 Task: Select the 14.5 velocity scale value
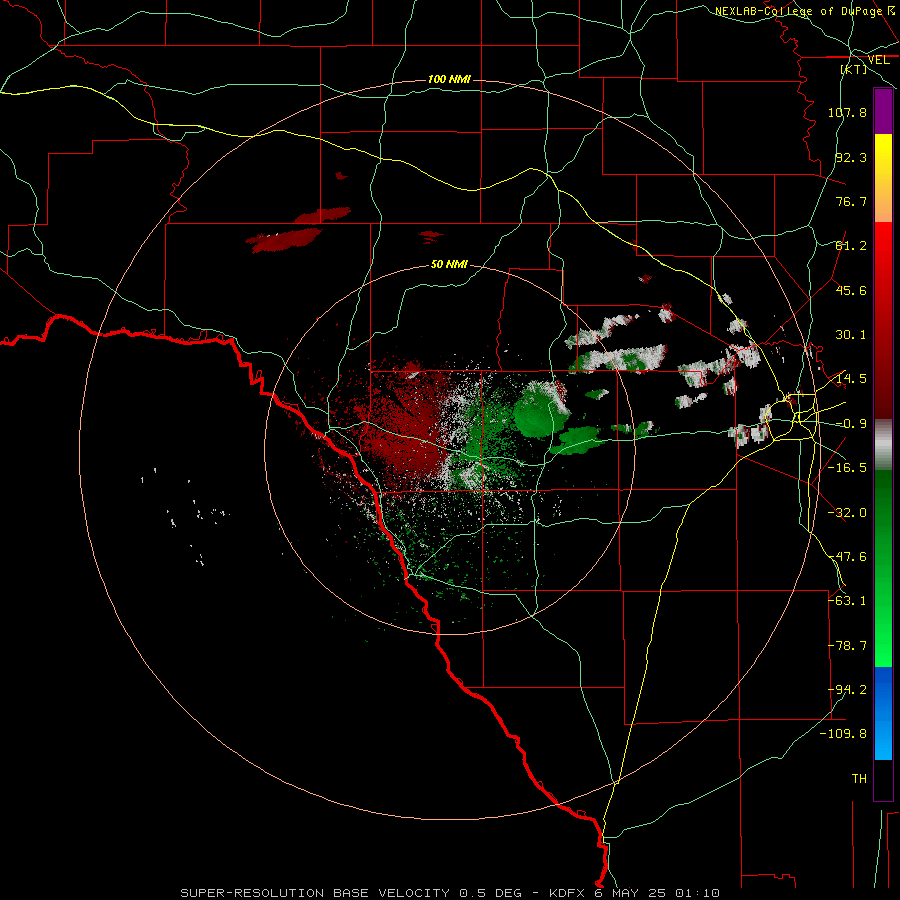(851, 379)
